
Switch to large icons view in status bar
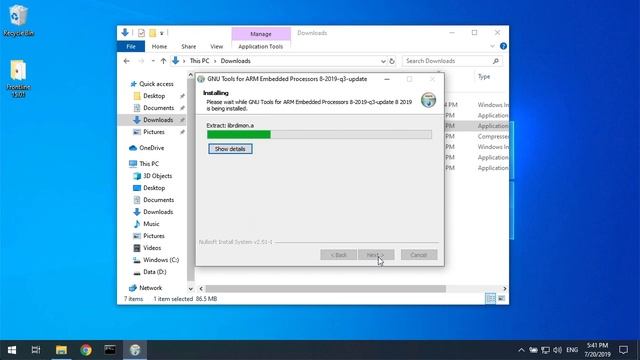(502, 299)
